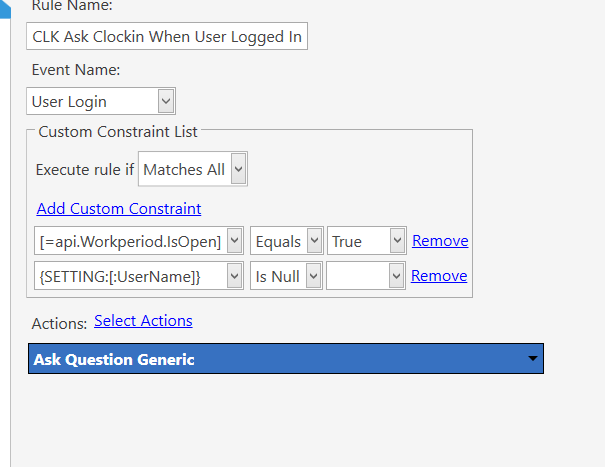Click into the [=api.Workperiod.IsOpen] text box
Screen dimensions: 605x467
(x=131, y=241)
